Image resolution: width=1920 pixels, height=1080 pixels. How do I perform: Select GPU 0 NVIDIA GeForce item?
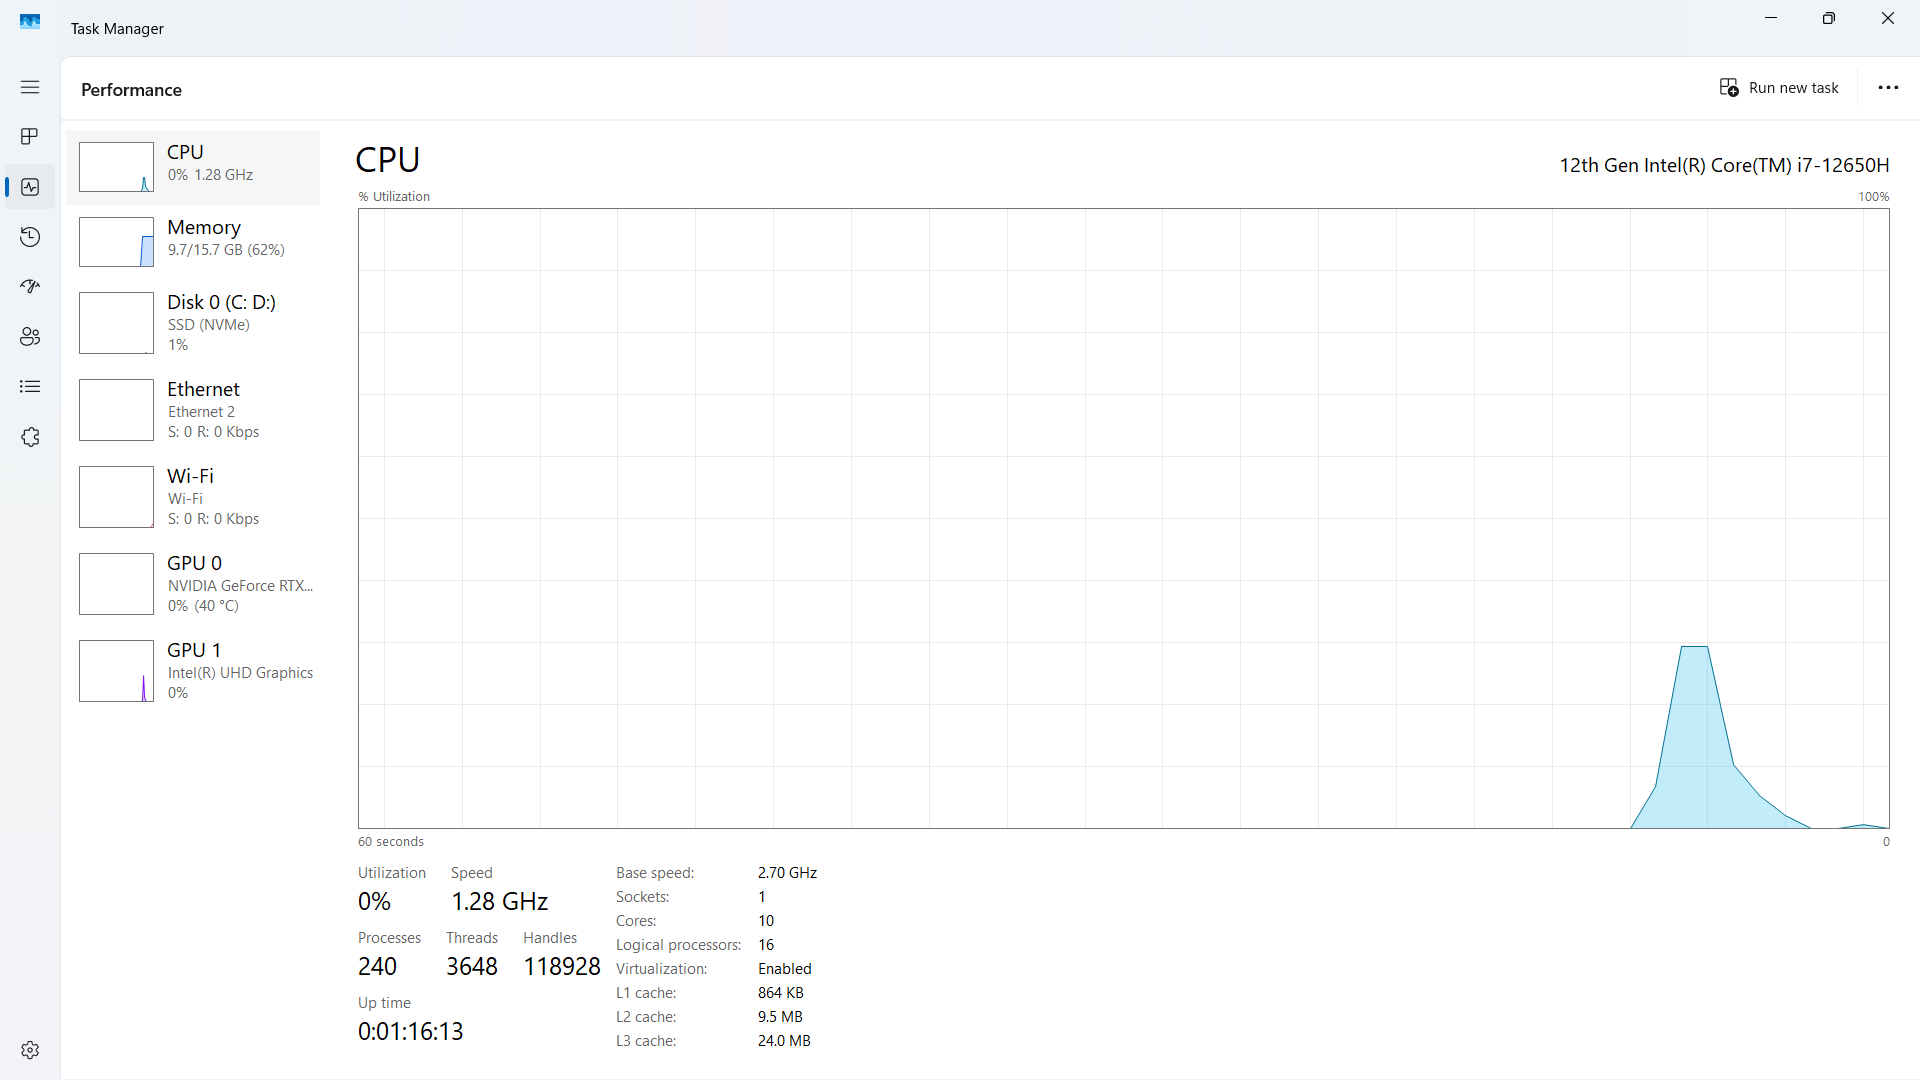point(193,583)
